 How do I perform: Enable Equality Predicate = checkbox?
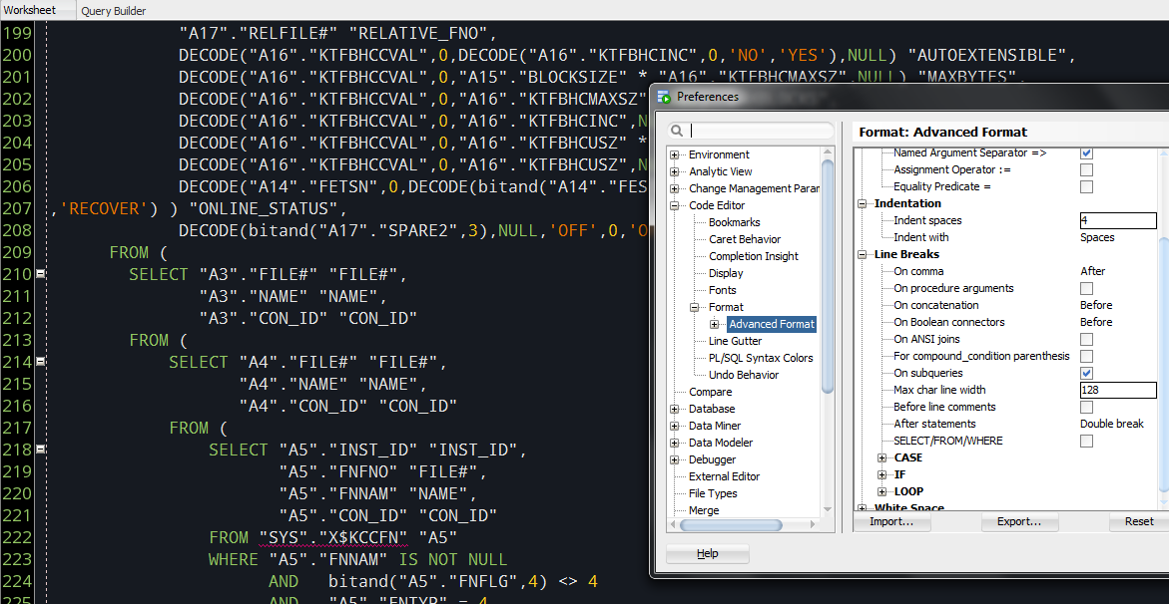1086,186
